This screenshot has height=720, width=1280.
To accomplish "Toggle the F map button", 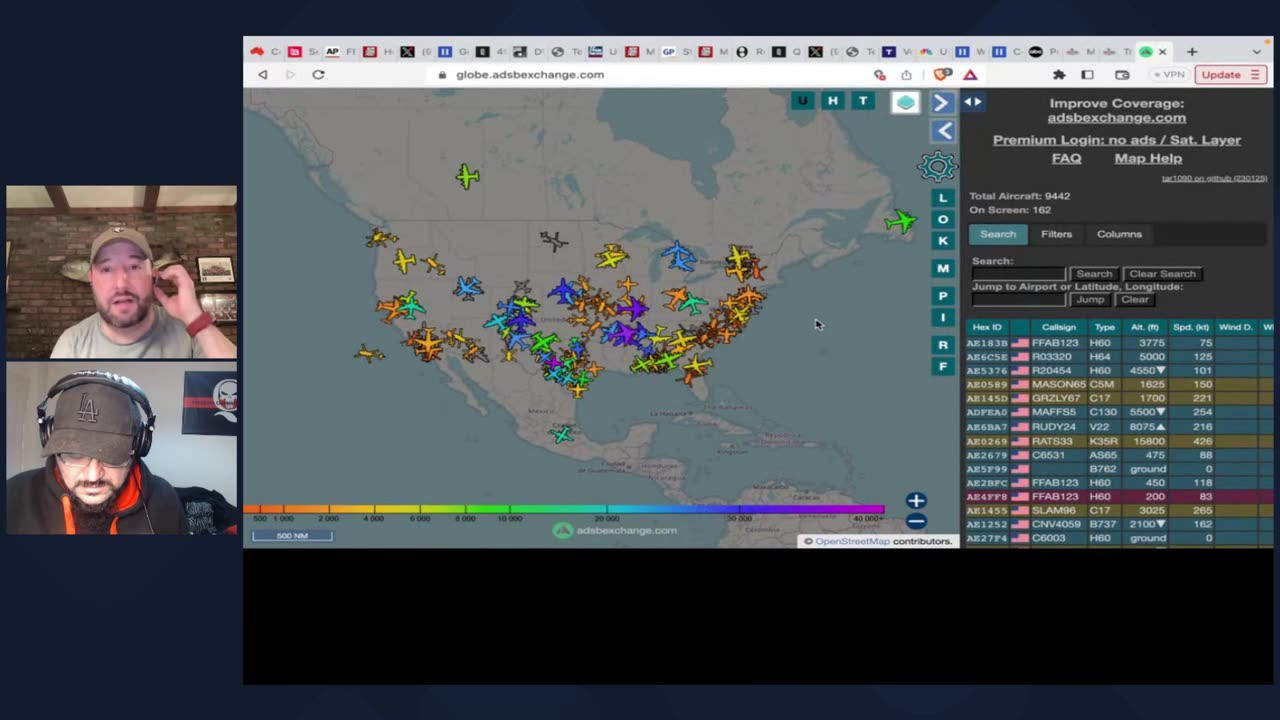I will [942, 367].
